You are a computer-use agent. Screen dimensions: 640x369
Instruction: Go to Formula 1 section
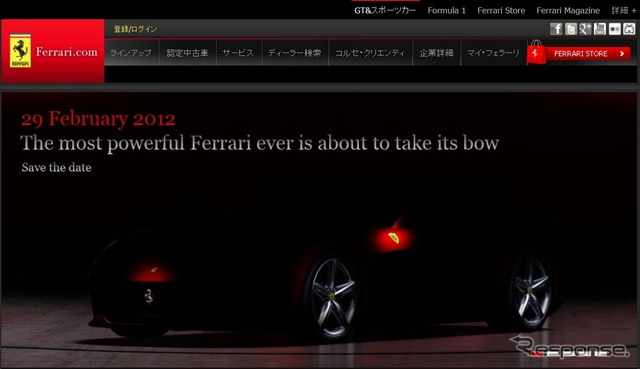[447, 11]
